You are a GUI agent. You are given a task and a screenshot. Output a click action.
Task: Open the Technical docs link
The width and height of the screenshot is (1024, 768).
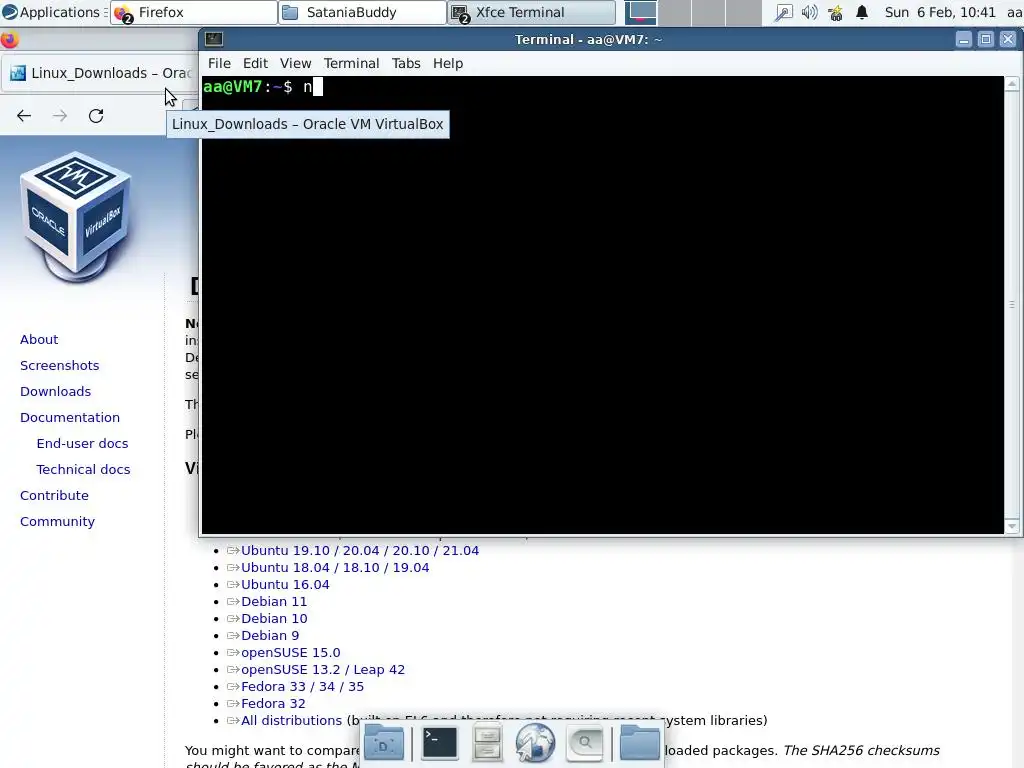click(x=84, y=470)
